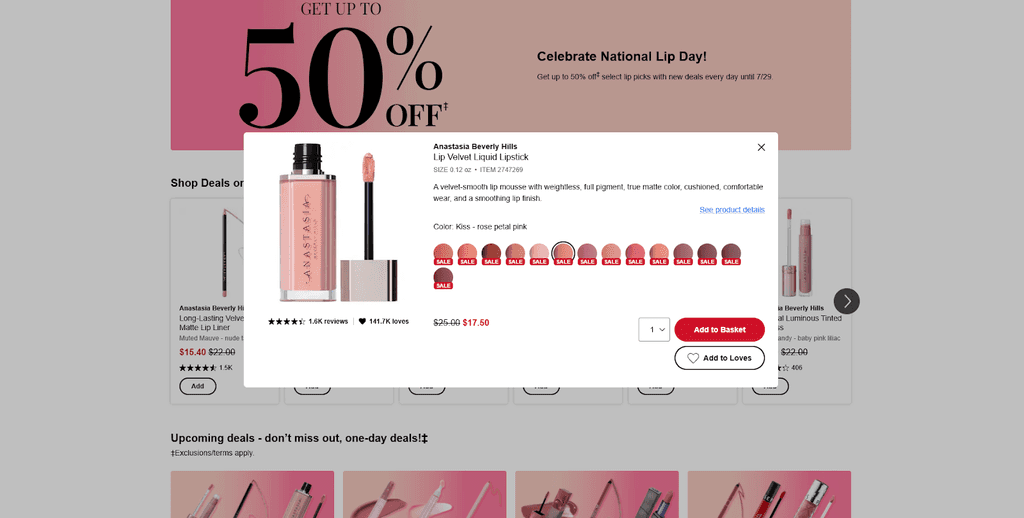Image resolution: width=1024 pixels, height=518 pixels.
Task: Click the next arrow on the deals carousel
Action: click(x=846, y=301)
